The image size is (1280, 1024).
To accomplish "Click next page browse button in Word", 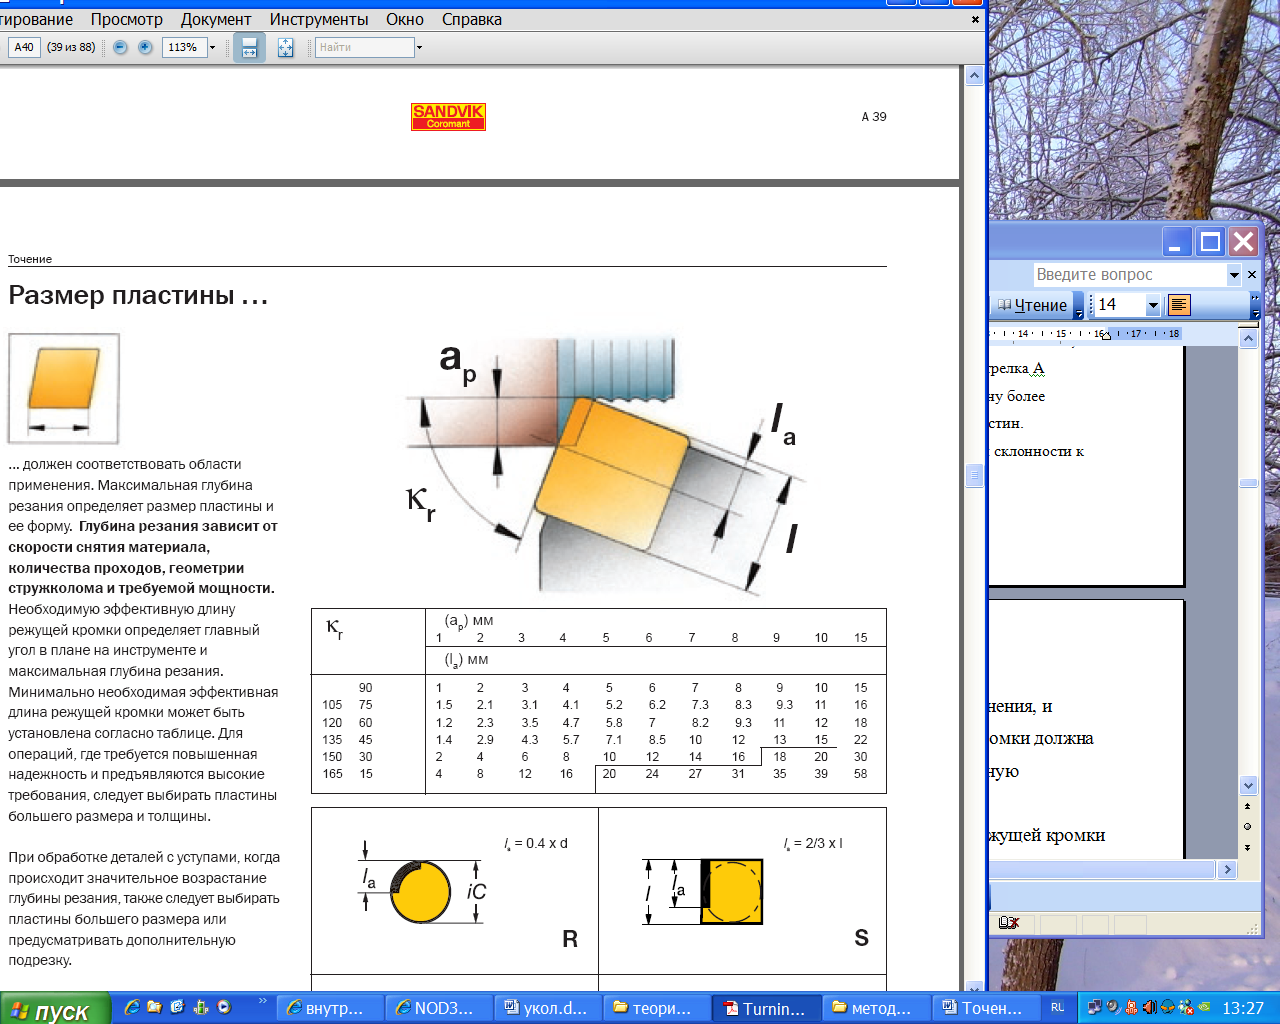I will coord(1248,847).
